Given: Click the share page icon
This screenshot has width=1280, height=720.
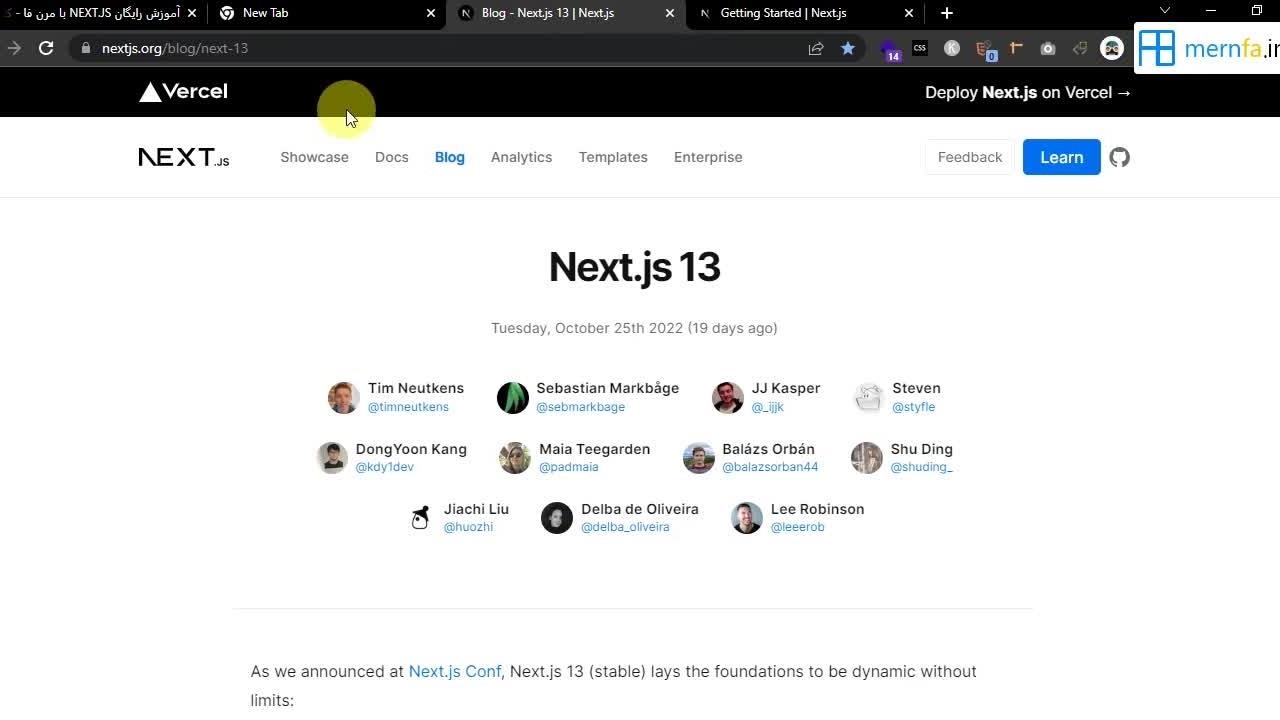Looking at the screenshot, I should pyautogui.click(x=816, y=48).
